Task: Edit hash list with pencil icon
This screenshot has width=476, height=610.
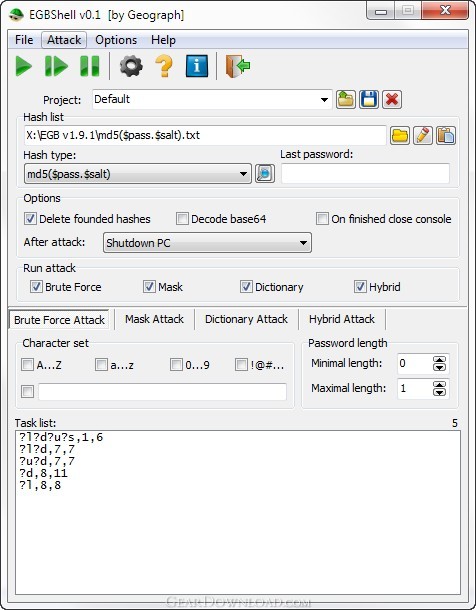Action: click(x=423, y=136)
